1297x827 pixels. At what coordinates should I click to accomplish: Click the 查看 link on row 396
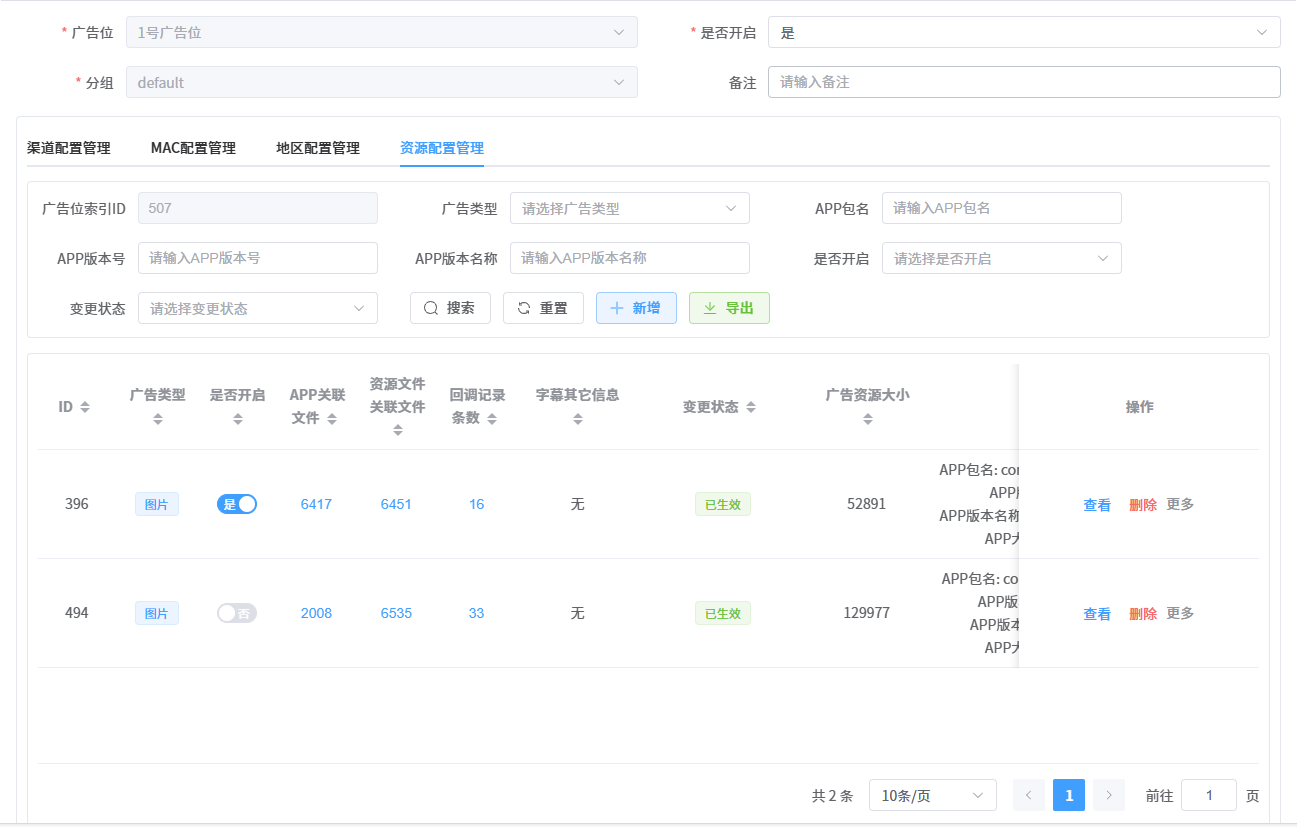1097,504
